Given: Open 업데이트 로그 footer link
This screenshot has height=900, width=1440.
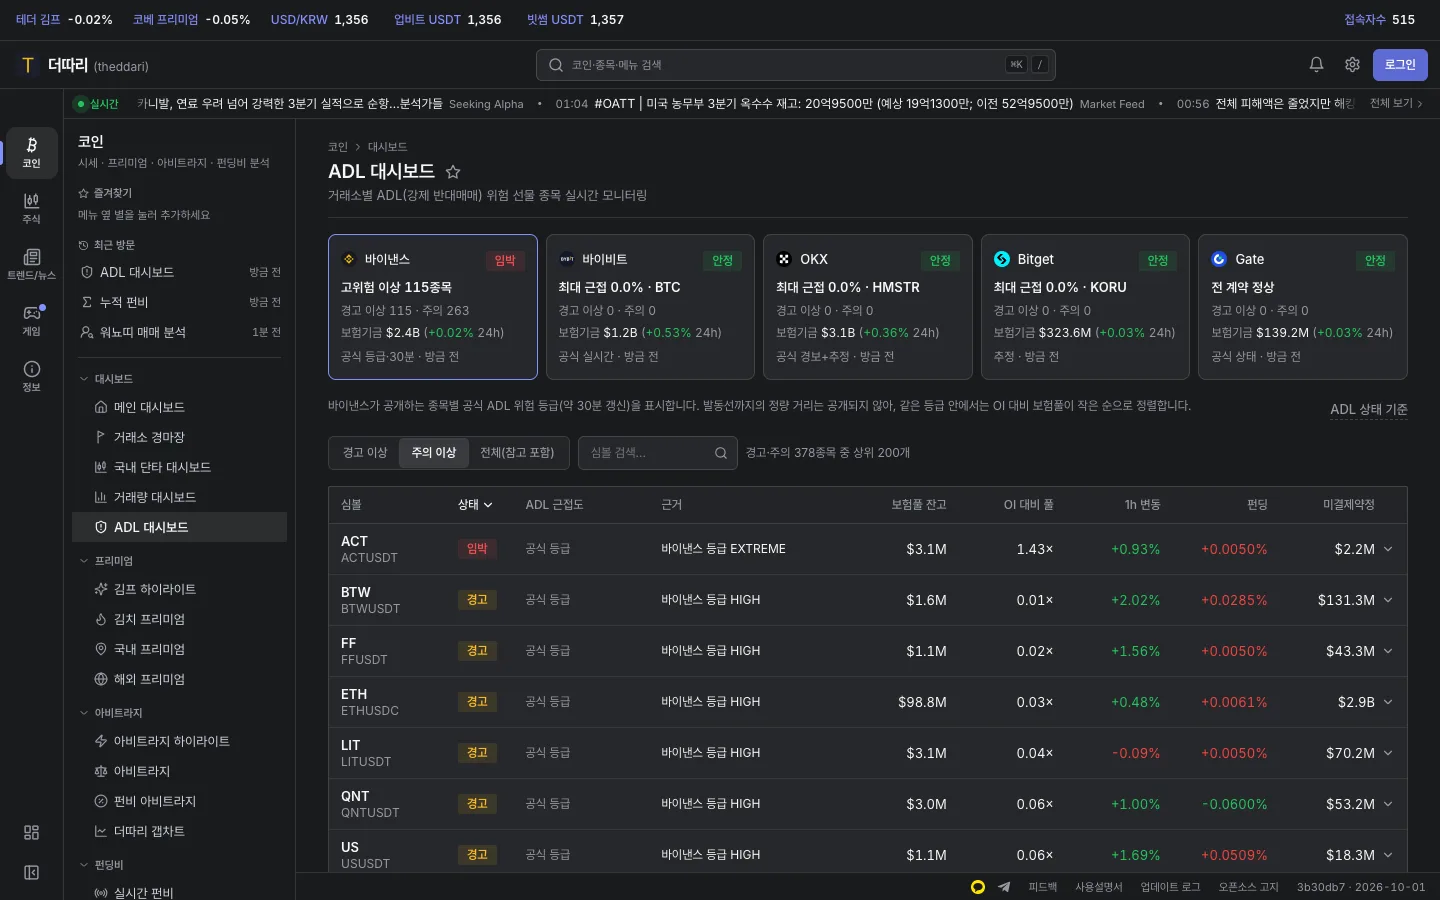Looking at the screenshot, I should click(x=1170, y=887).
